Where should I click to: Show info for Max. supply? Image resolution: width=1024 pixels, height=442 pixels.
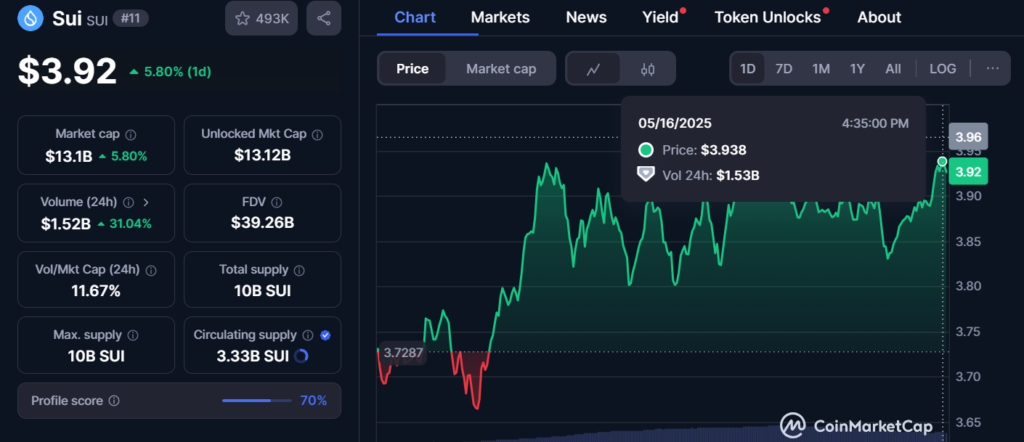133,335
